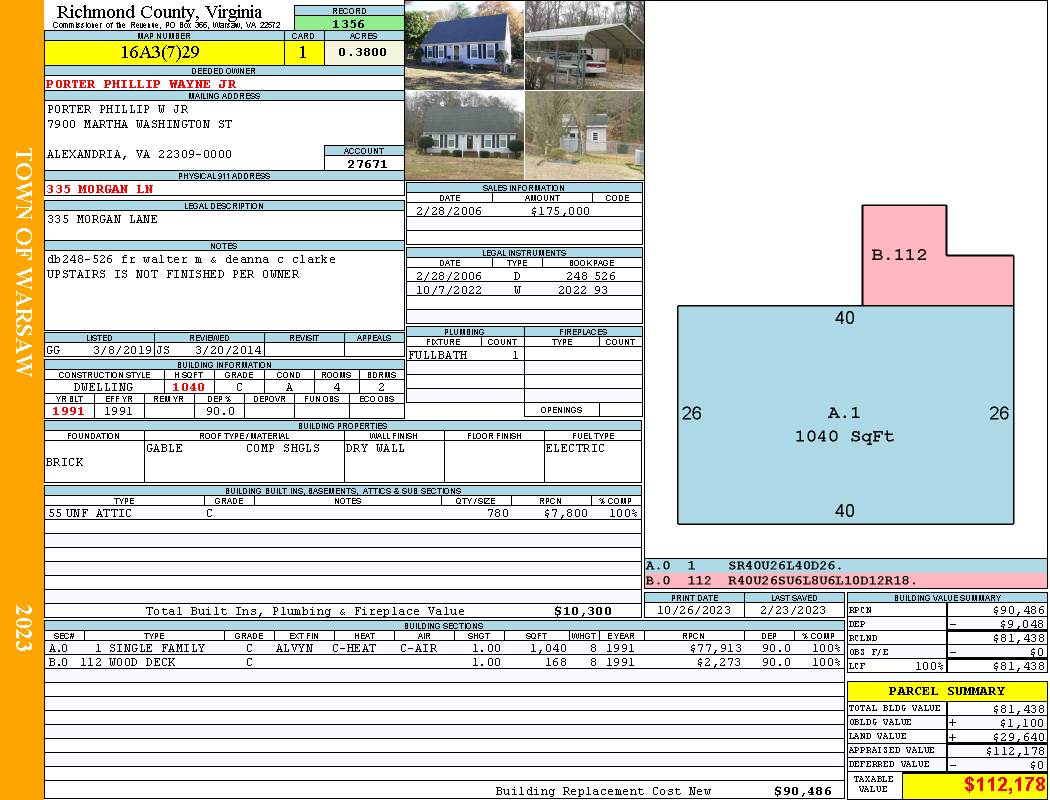Open the carport photo thumbnail
Image resolution: width=1050 pixels, height=800 pixels.
[585, 46]
